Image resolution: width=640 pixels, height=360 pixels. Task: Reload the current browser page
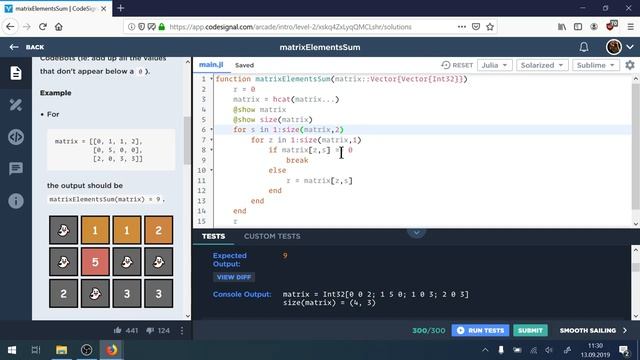[x=43, y=27]
